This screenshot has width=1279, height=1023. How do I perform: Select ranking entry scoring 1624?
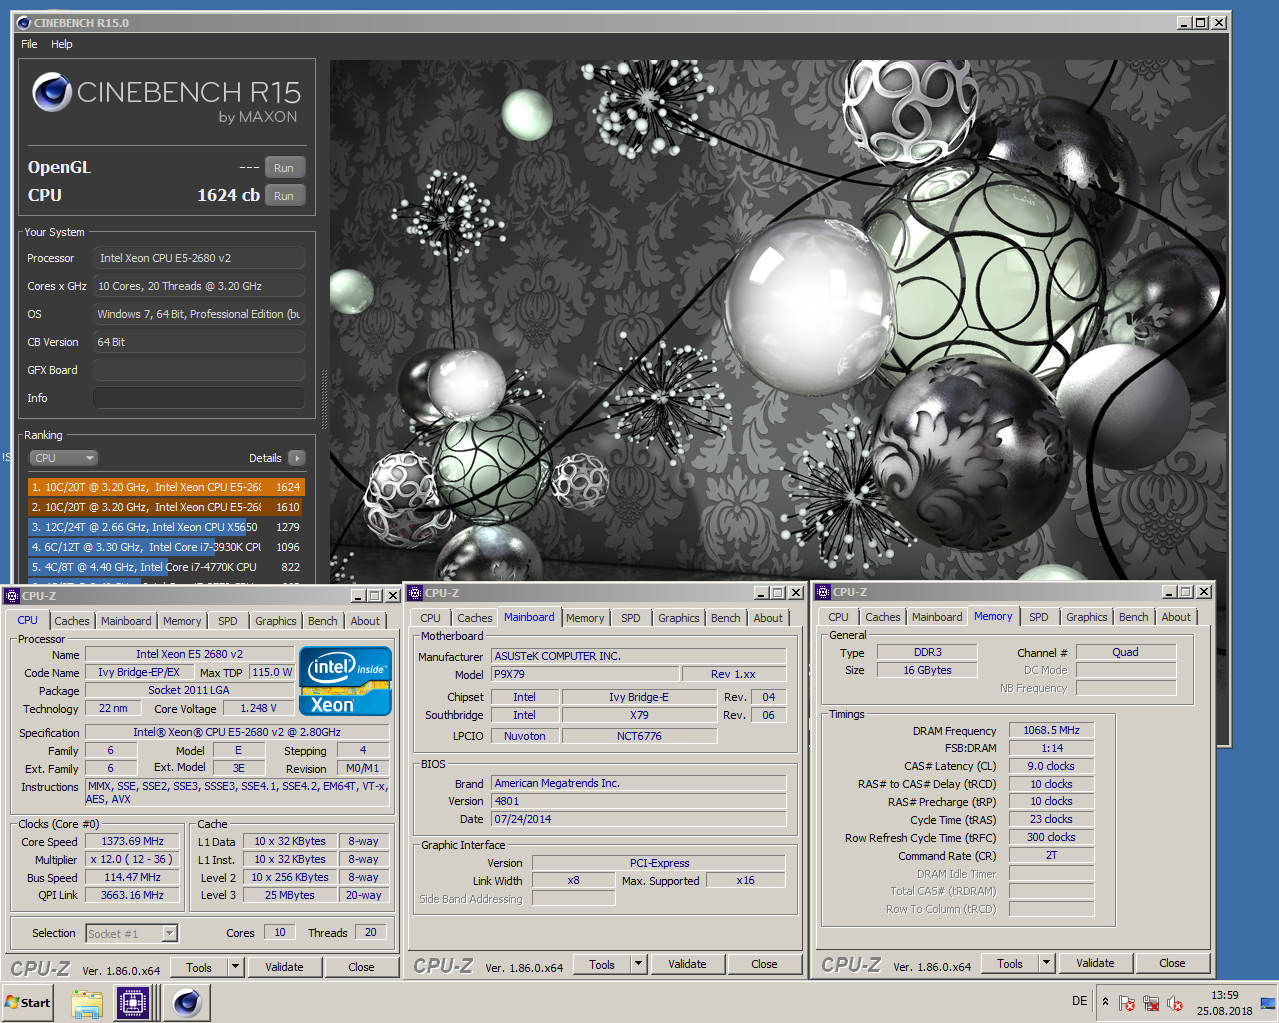click(x=166, y=487)
